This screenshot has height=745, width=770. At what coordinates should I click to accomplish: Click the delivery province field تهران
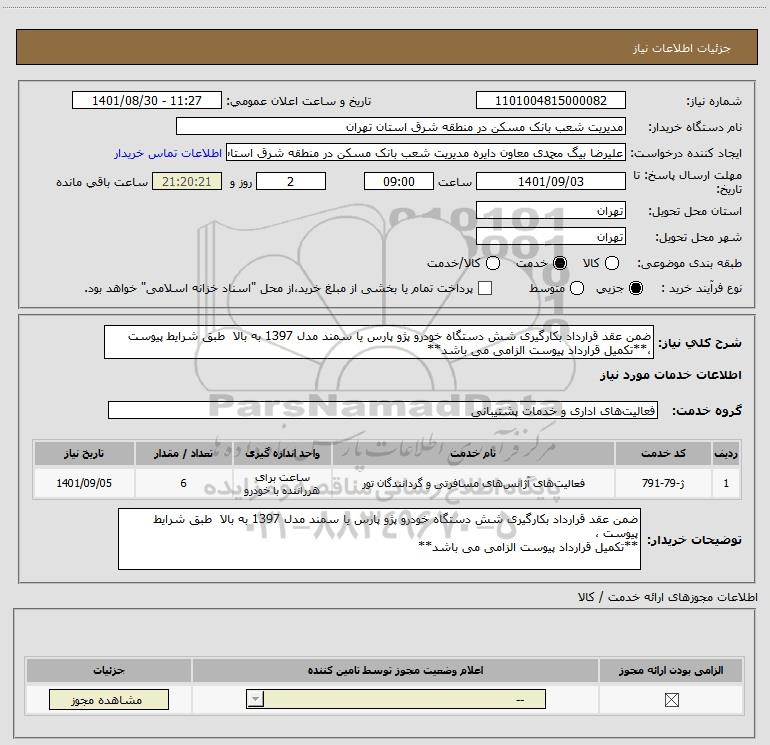(x=550, y=211)
